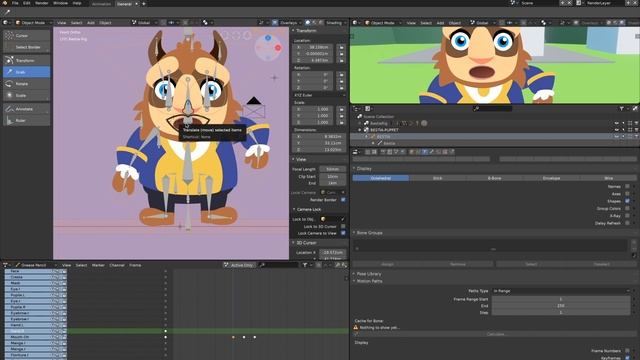This screenshot has width=640, height=360.
Task: Open the Marker menu in the dope sheet
Action: 98,265
